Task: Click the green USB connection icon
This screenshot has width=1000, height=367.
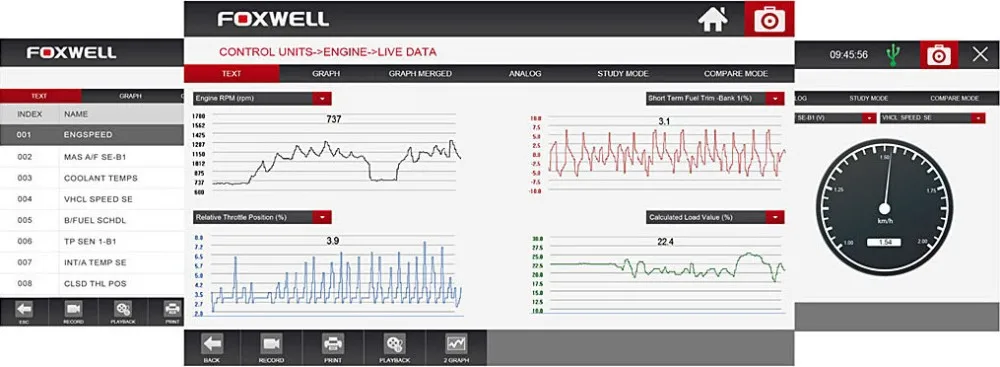Action: tap(893, 55)
